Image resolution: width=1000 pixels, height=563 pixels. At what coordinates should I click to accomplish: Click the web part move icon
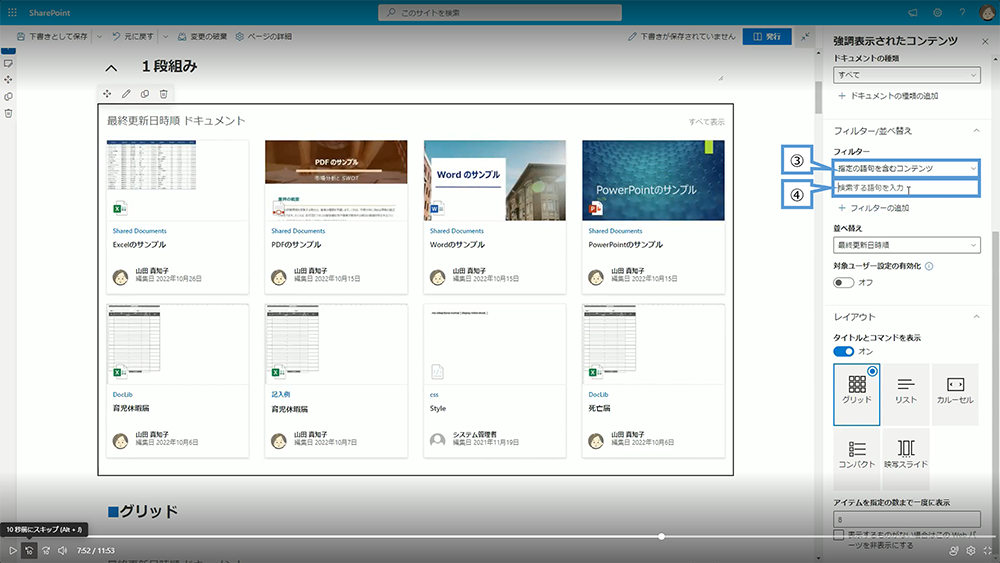tap(107, 94)
